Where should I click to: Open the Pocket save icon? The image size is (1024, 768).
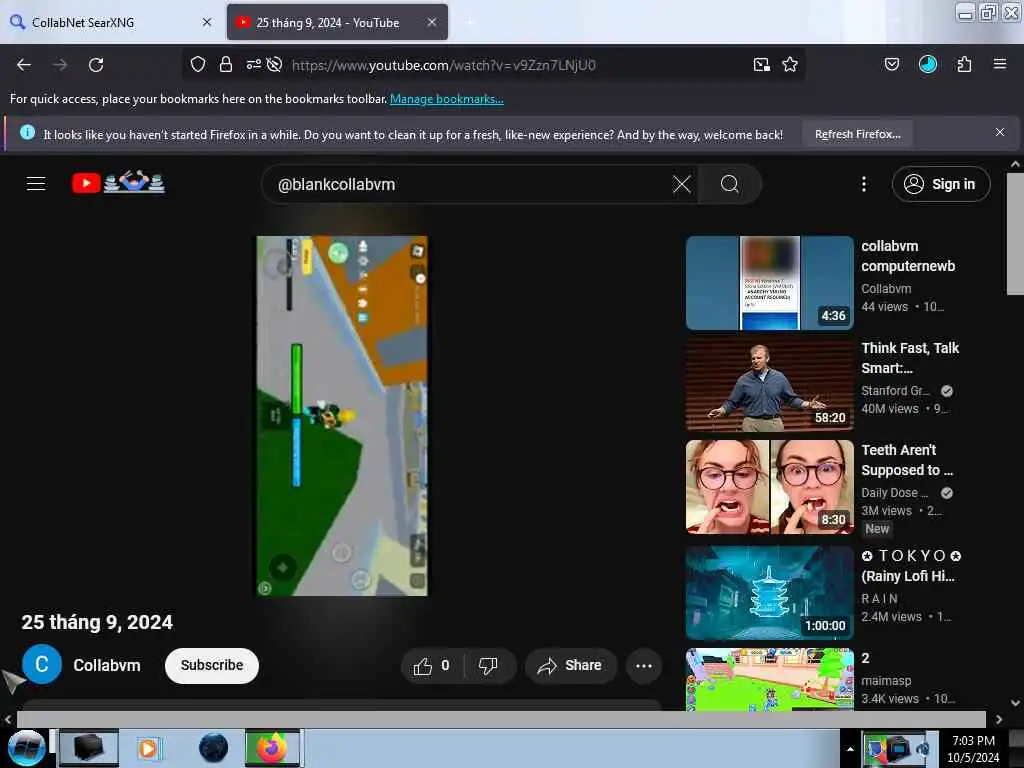point(892,64)
